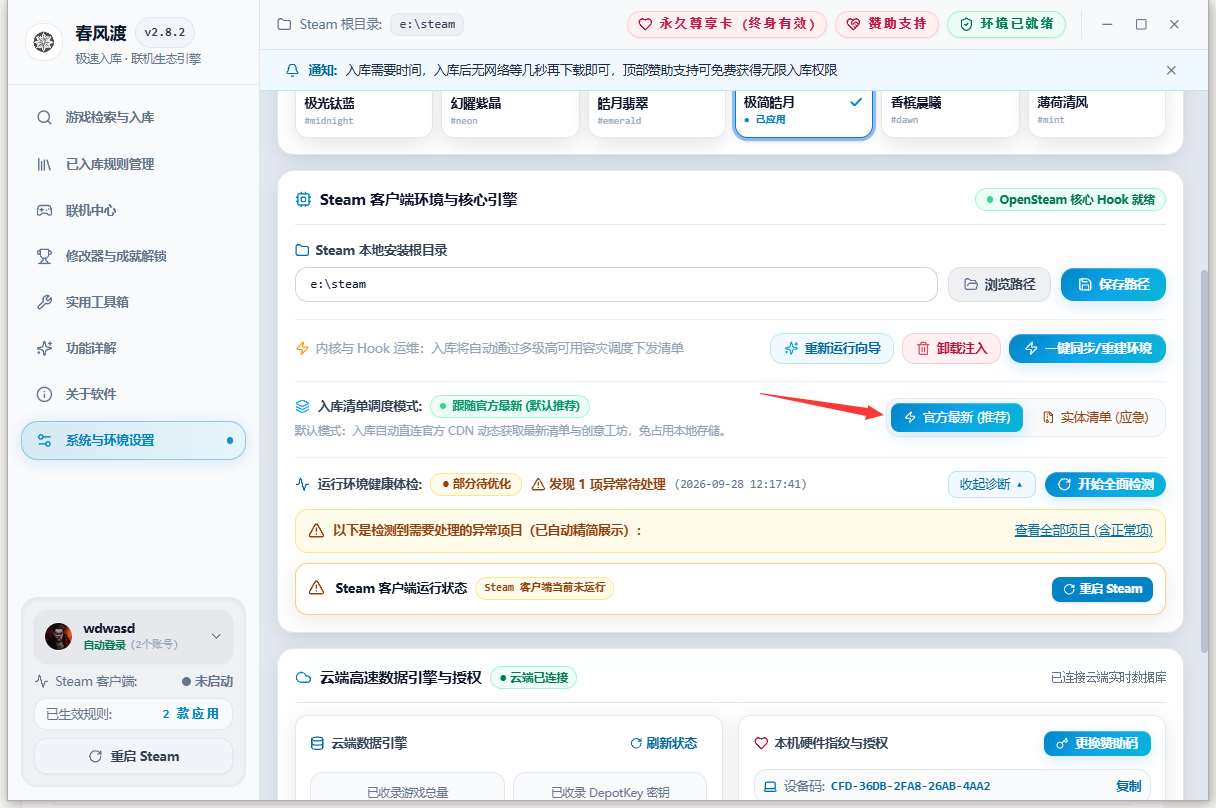Collapse diagnostics with 收起诊断
The image size is (1216, 808).
click(992, 484)
